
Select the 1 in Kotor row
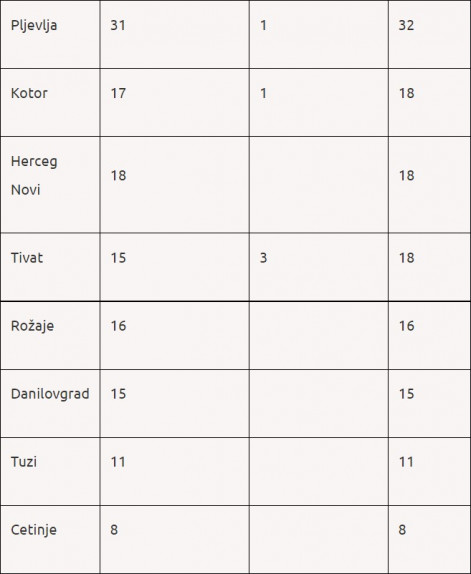coord(263,93)
